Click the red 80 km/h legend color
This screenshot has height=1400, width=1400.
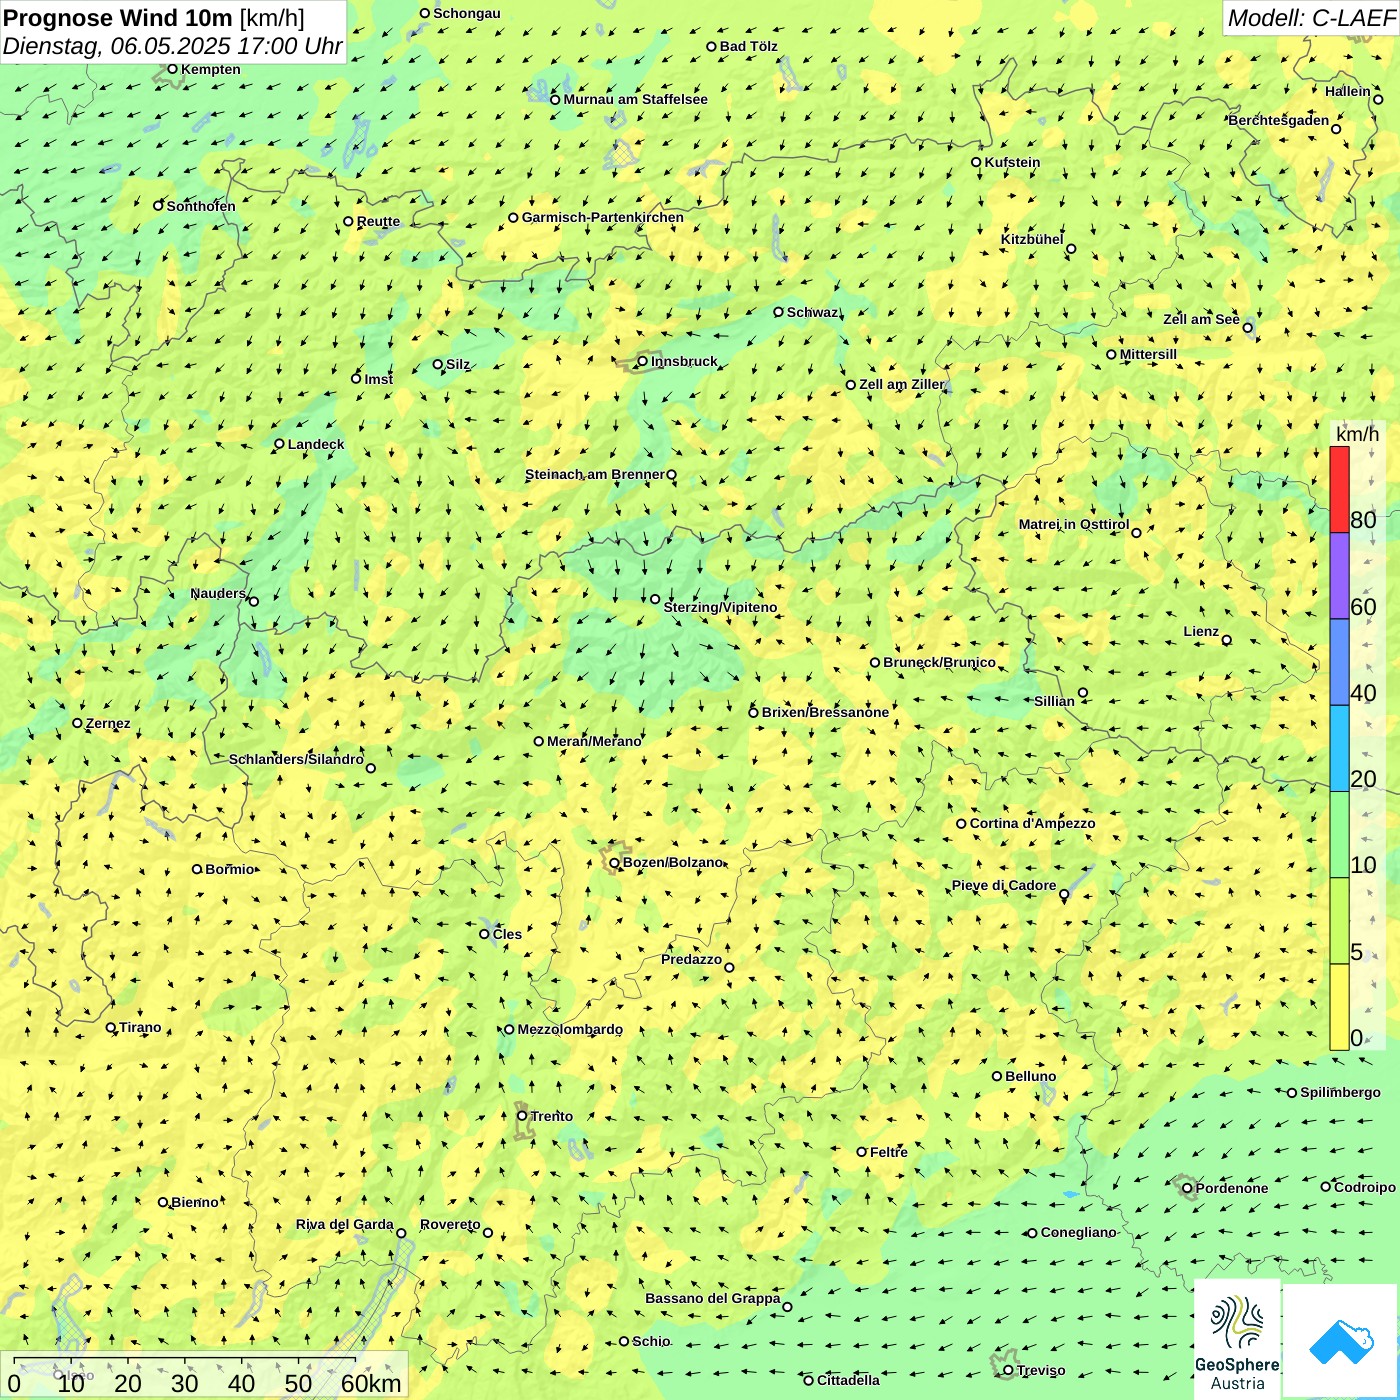1339,489
